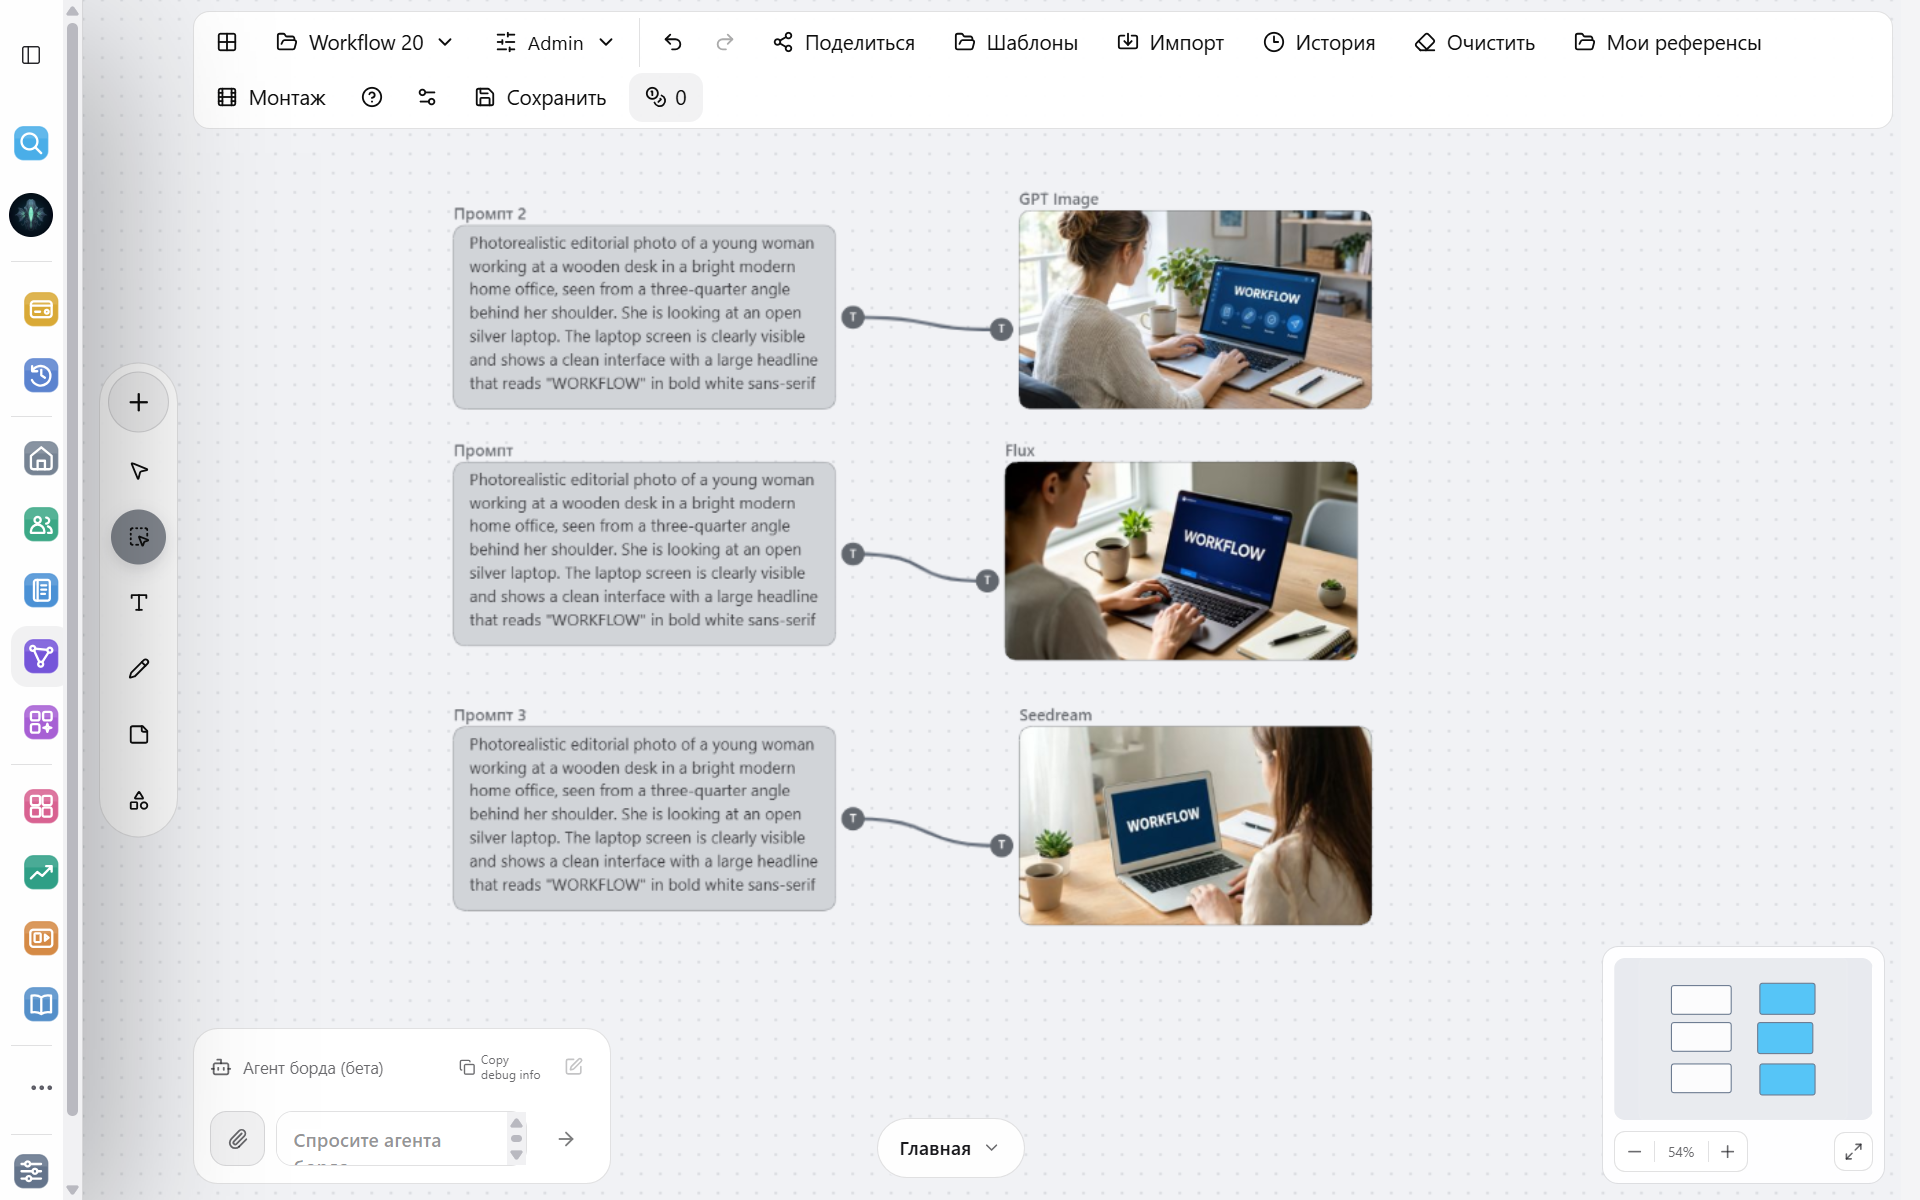
Task: Open Шаблоны templates
Action: tap(1016, 42)
